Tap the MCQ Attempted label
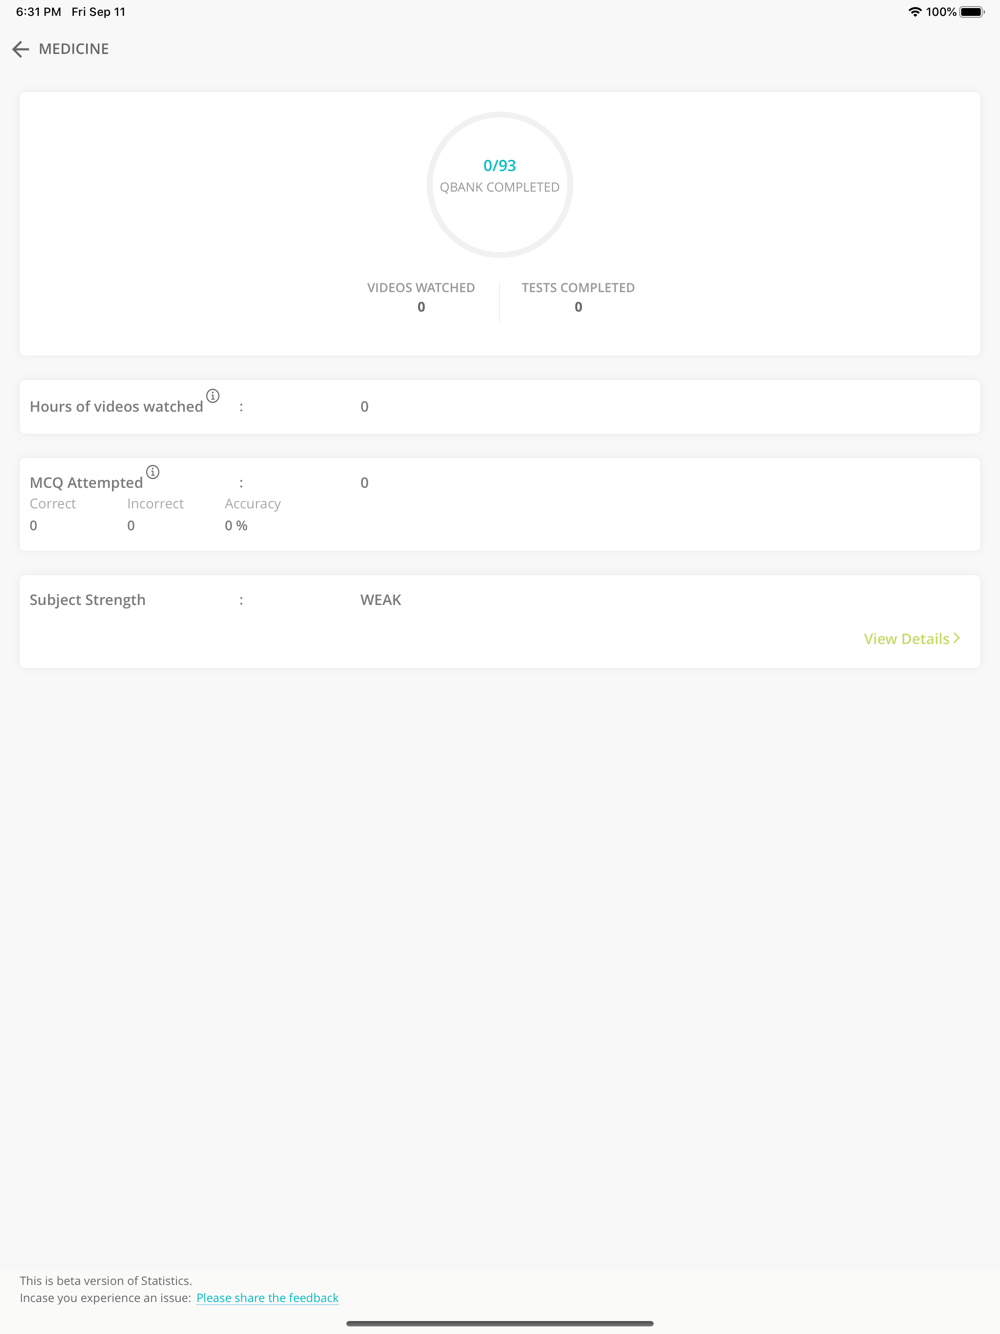Screen dimensions: 1000x1334 click(x=86, y=483)
